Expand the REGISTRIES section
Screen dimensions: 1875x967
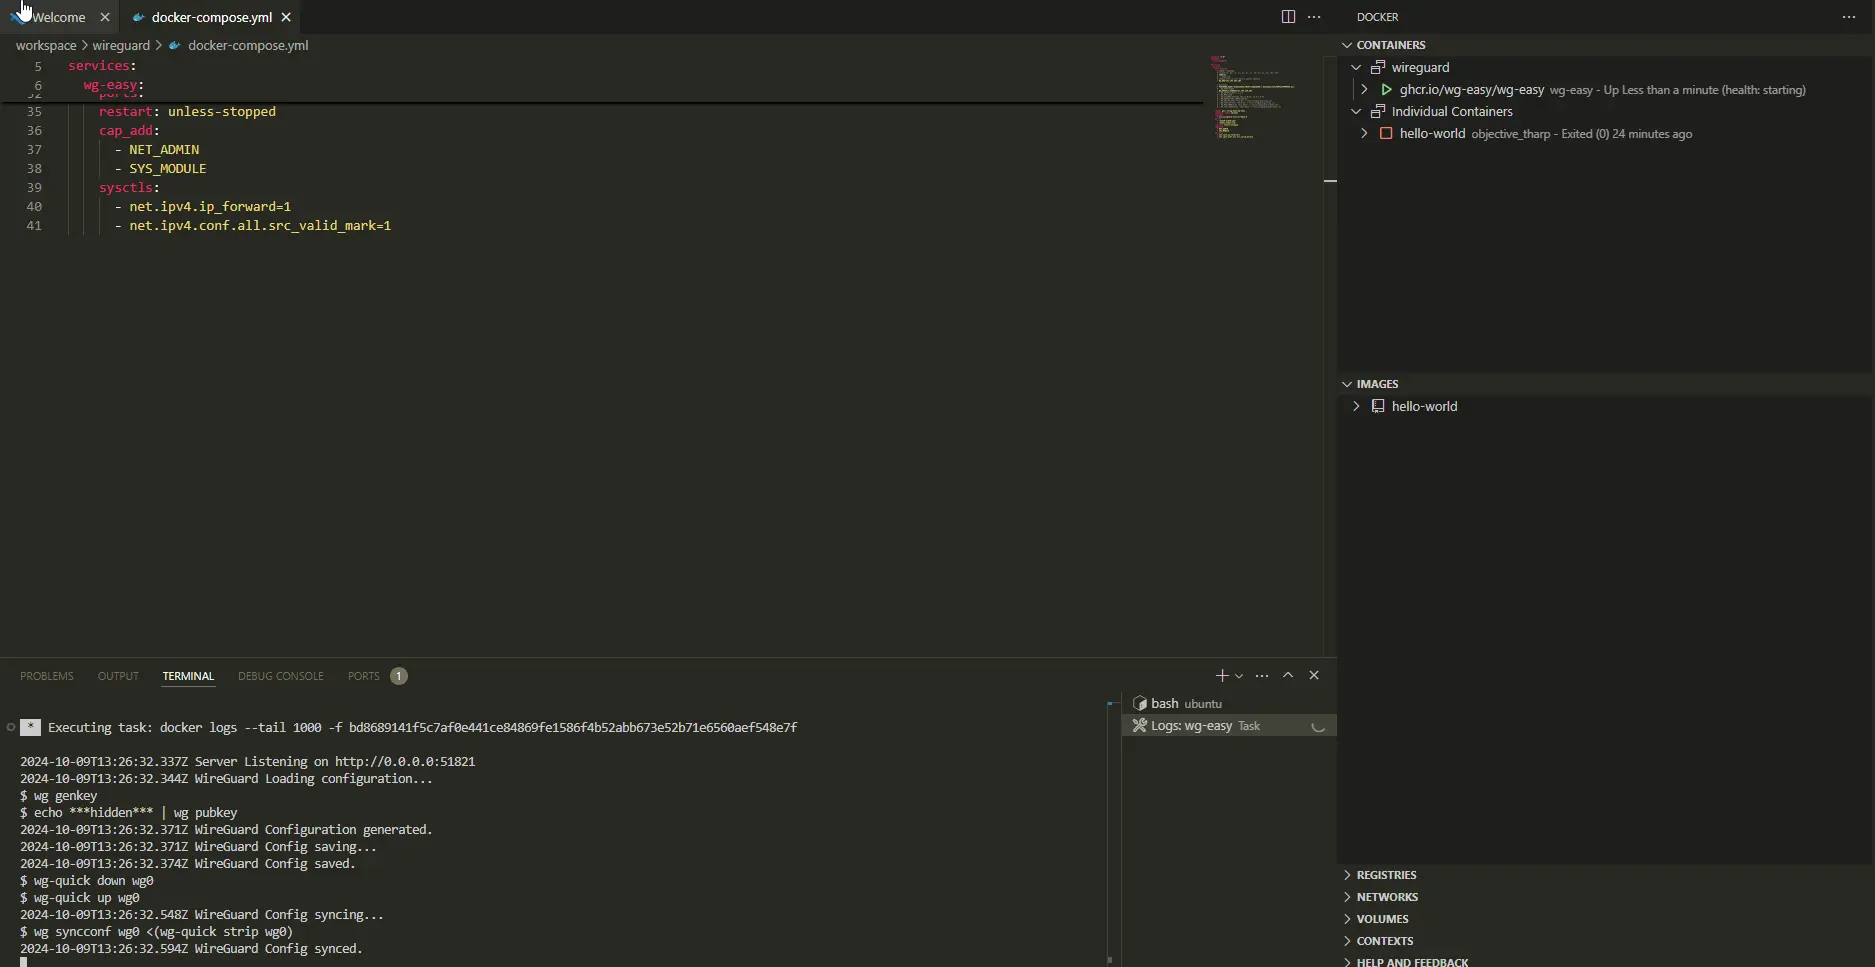[x=1347, y=875]
